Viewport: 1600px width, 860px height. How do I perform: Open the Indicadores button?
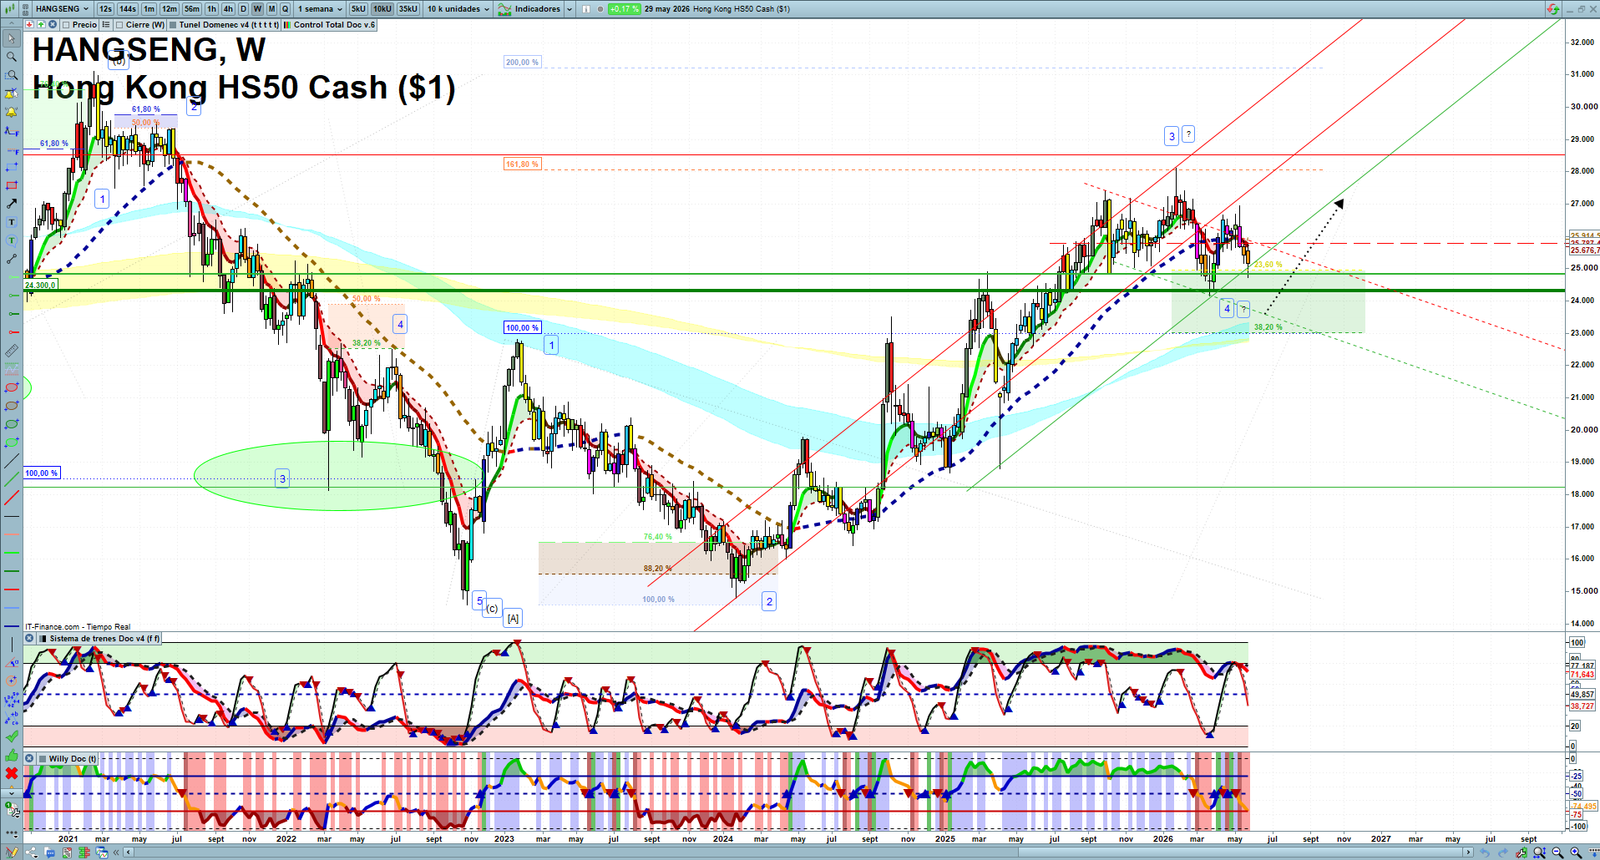[x=530, y=9]
